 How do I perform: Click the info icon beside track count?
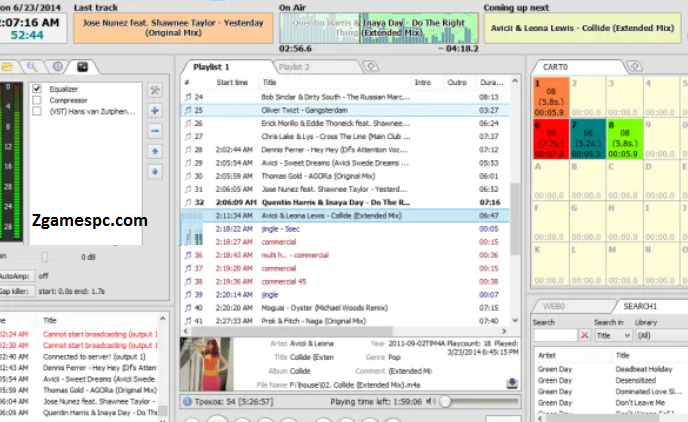click(x=187, y=401)
